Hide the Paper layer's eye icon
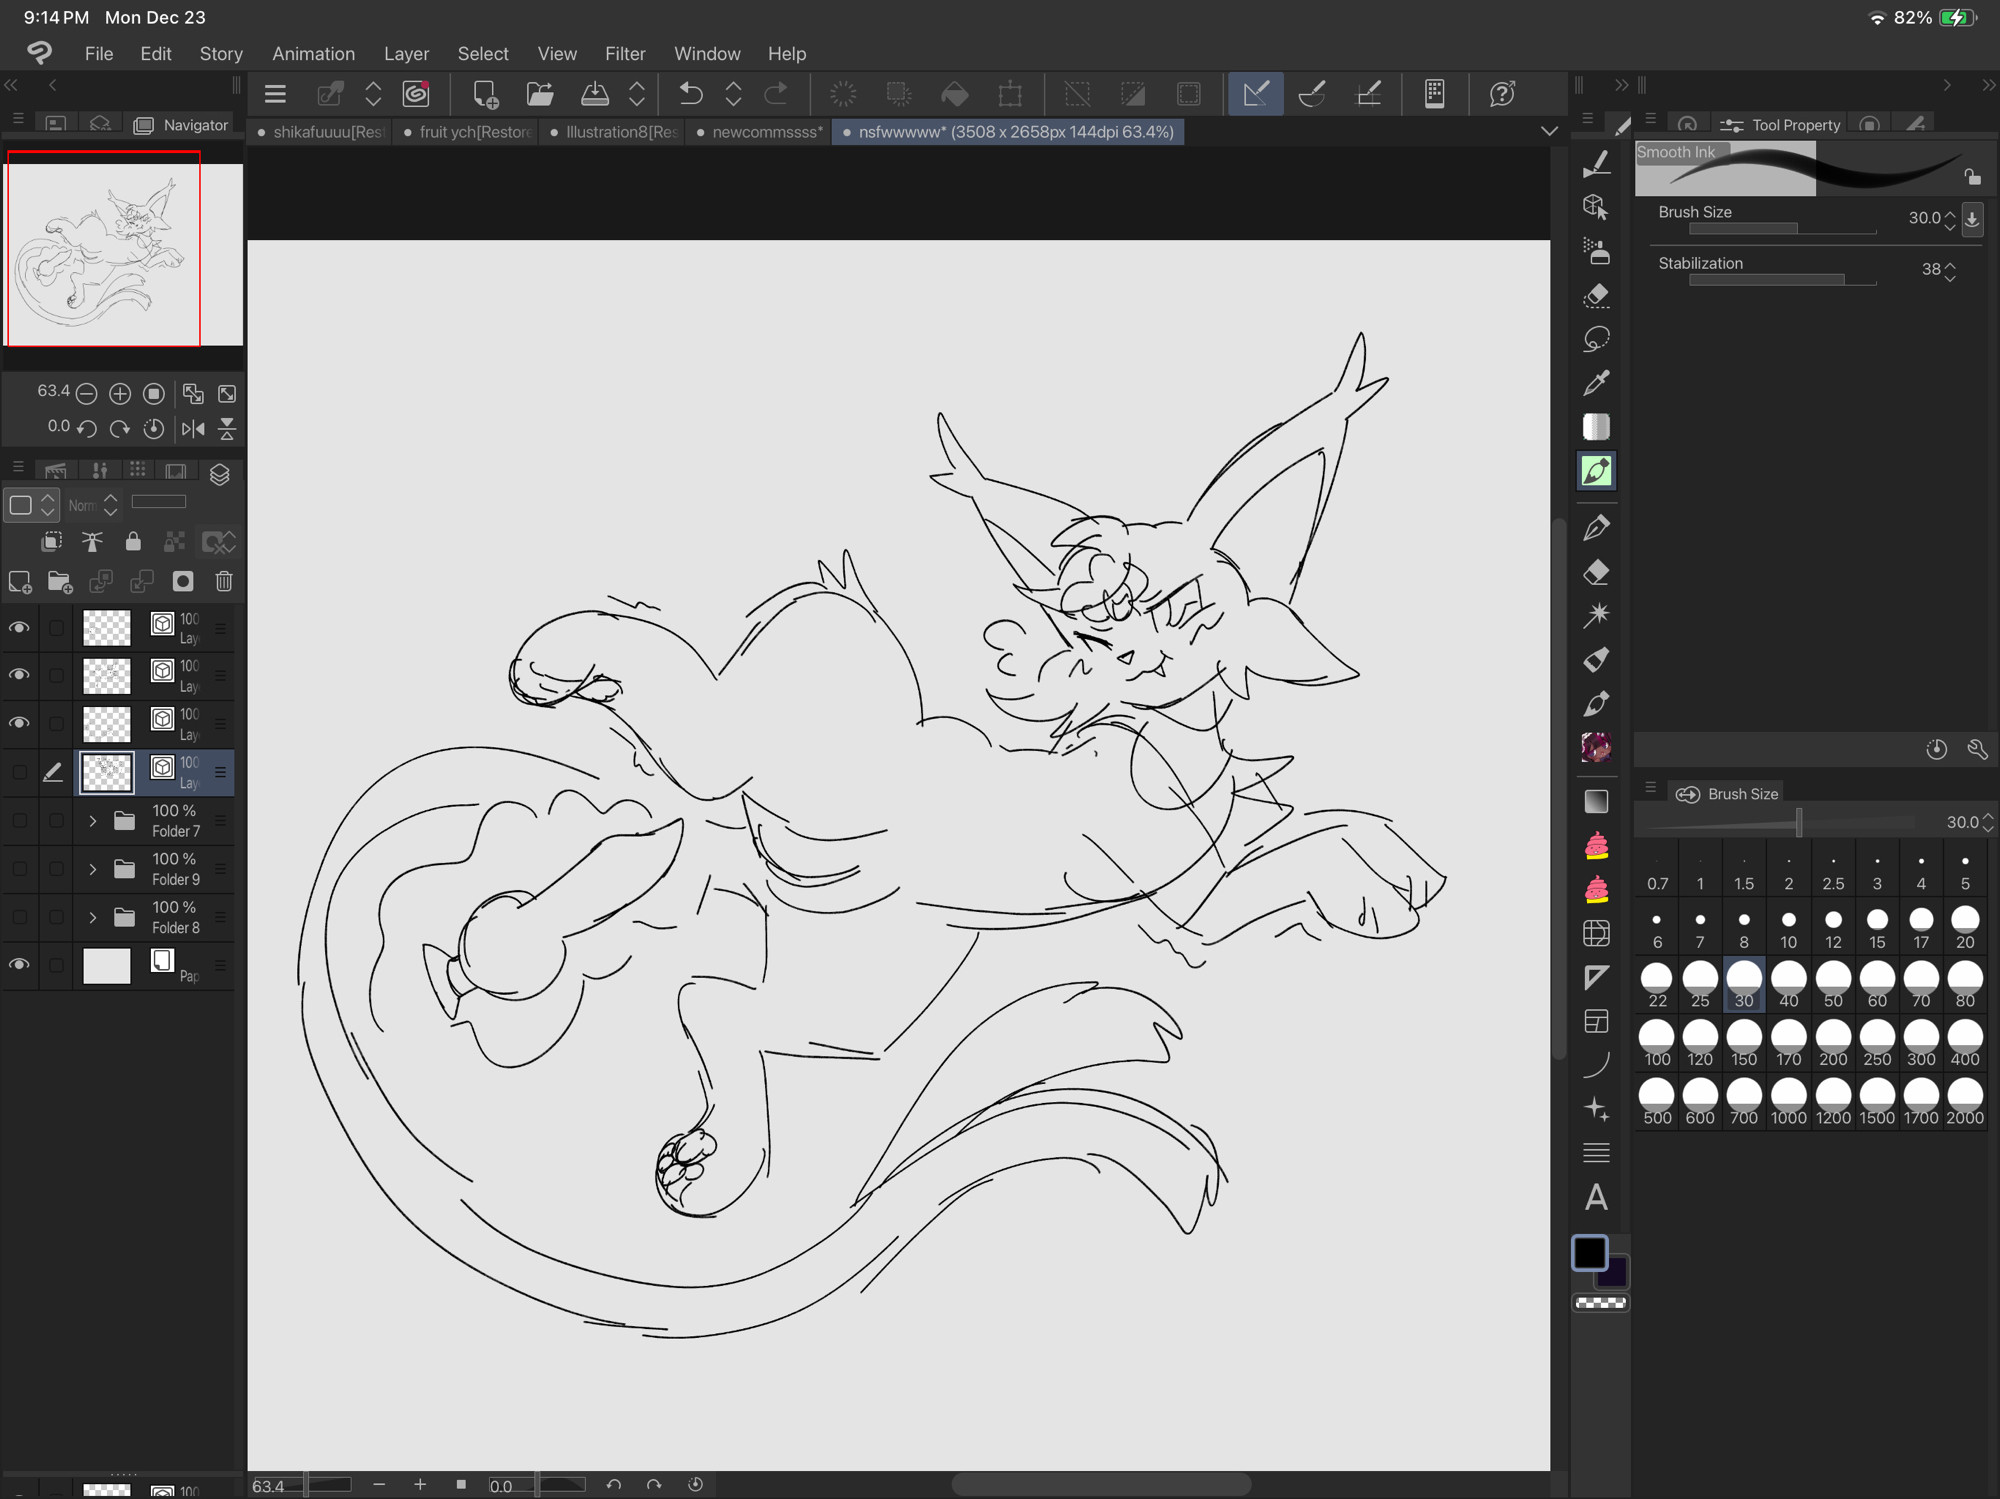Screen dimensions: 2000x1499 coord(19,965)
